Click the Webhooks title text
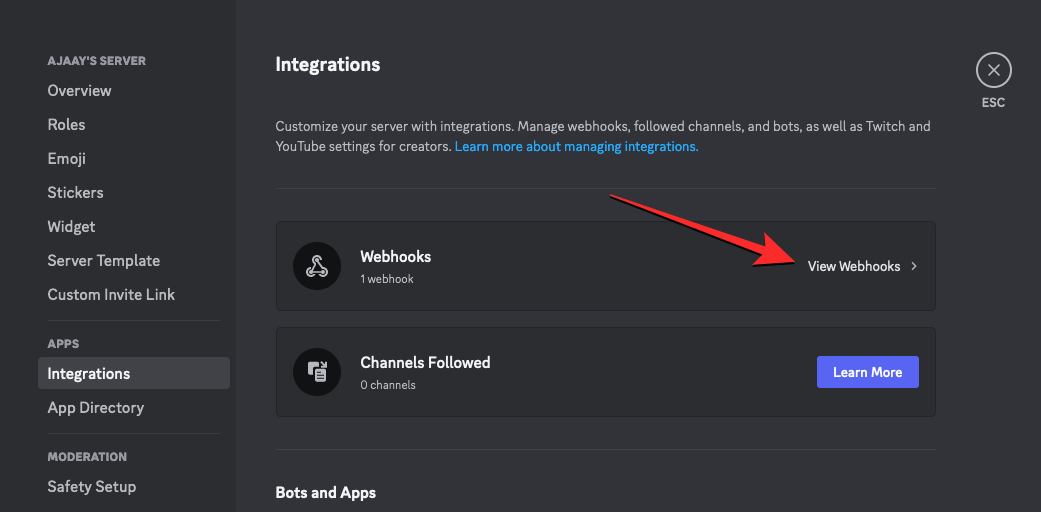The height and width of the screenshot is (512, 1041). pyautogui.click(x=396, y=257)
